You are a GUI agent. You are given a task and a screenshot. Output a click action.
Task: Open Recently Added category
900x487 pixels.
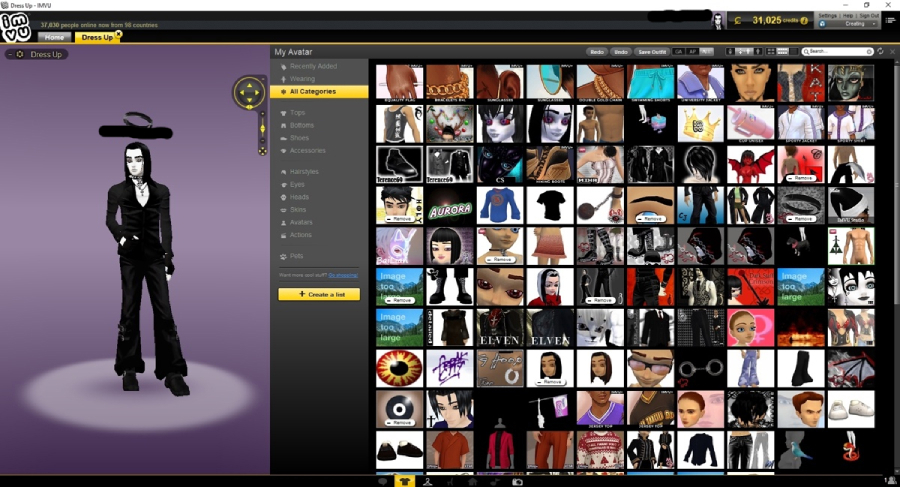(313, 66)
